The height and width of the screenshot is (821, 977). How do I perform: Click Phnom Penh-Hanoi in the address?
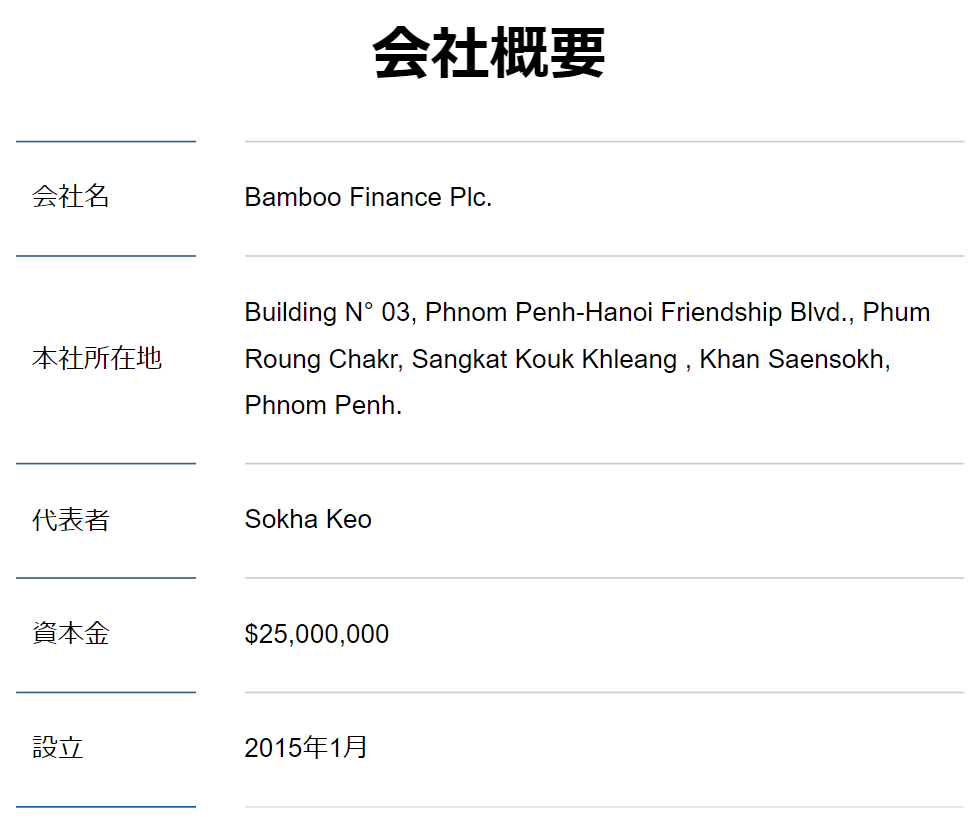pyautogui.click(x=539, y=312)
